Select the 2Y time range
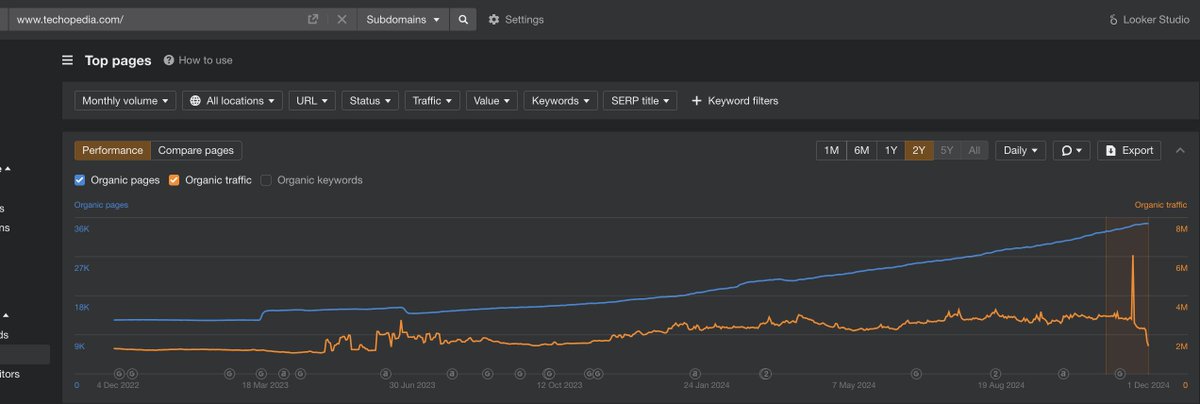 pyautogui.click(x=919, y=150)
